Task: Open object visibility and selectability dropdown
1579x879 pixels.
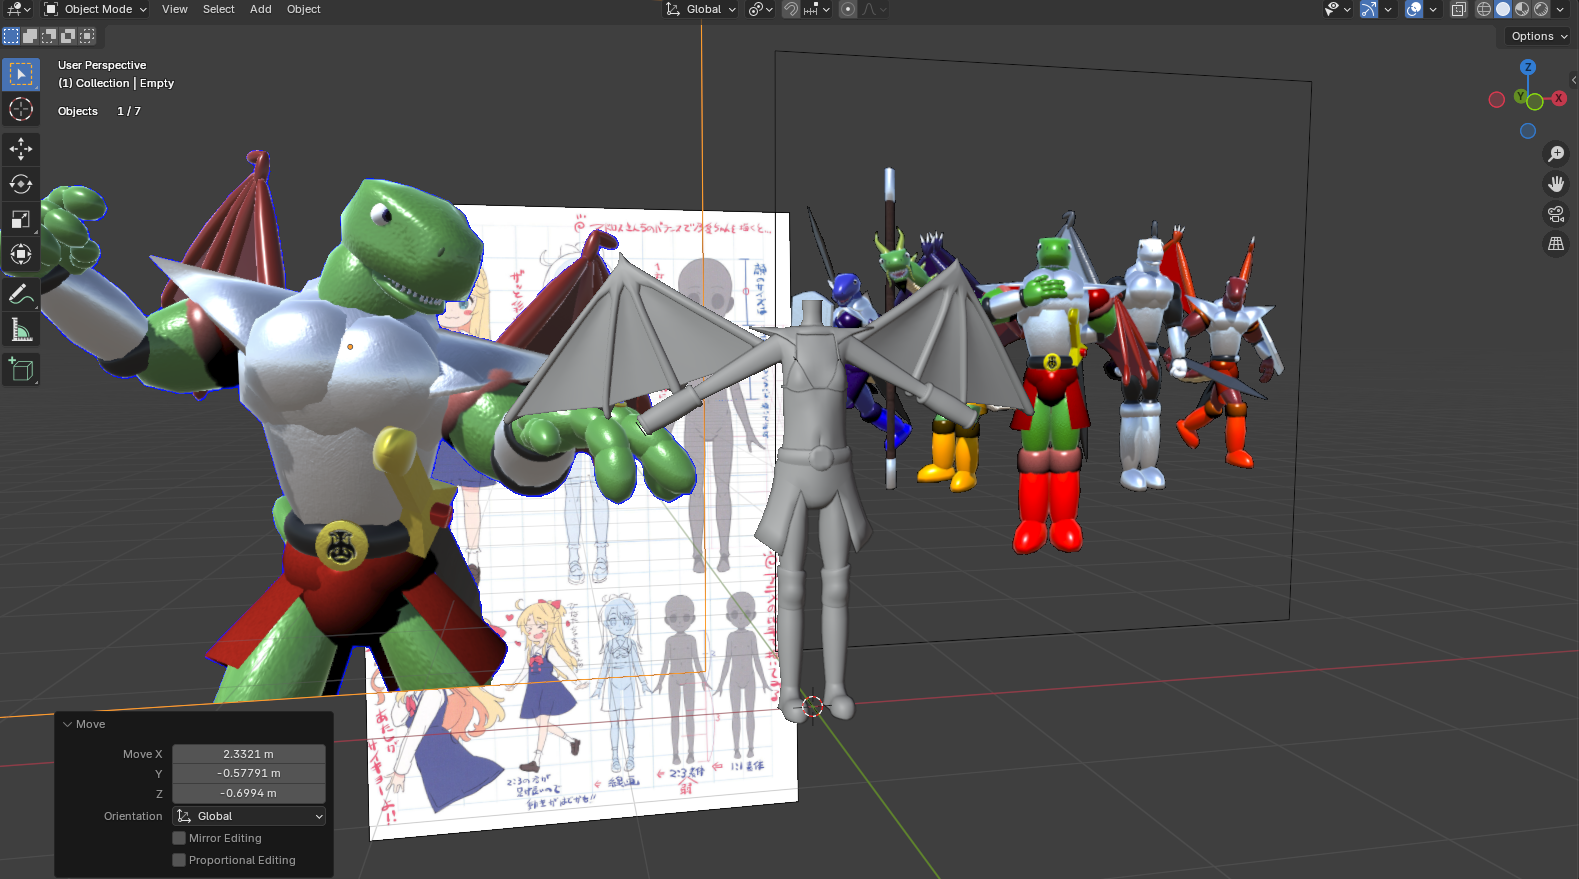Action: [x=1337, y=9]
